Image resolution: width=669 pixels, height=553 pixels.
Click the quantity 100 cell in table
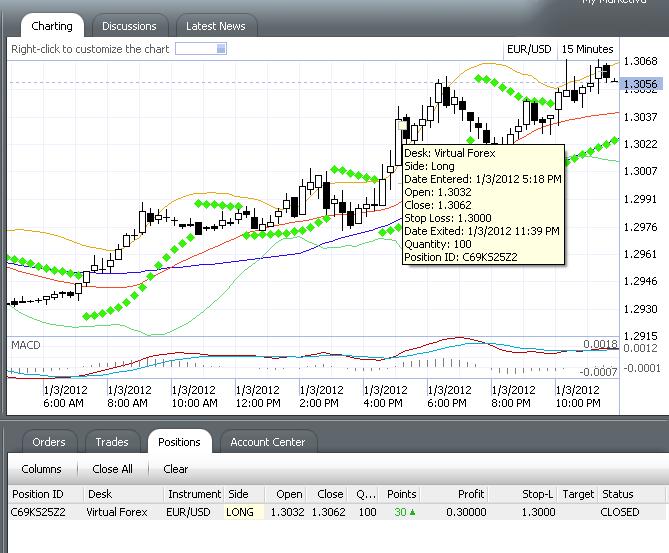(x=367, y=512)
